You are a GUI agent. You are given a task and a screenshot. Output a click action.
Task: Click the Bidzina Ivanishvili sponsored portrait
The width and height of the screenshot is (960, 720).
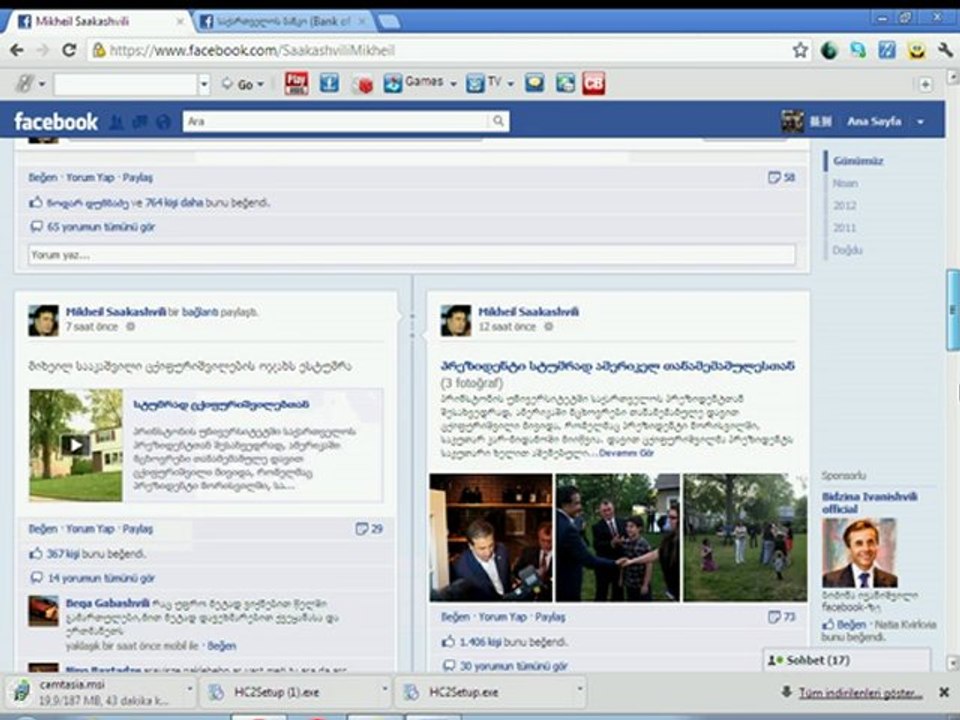pyautogui.click(x=859, y=553)
